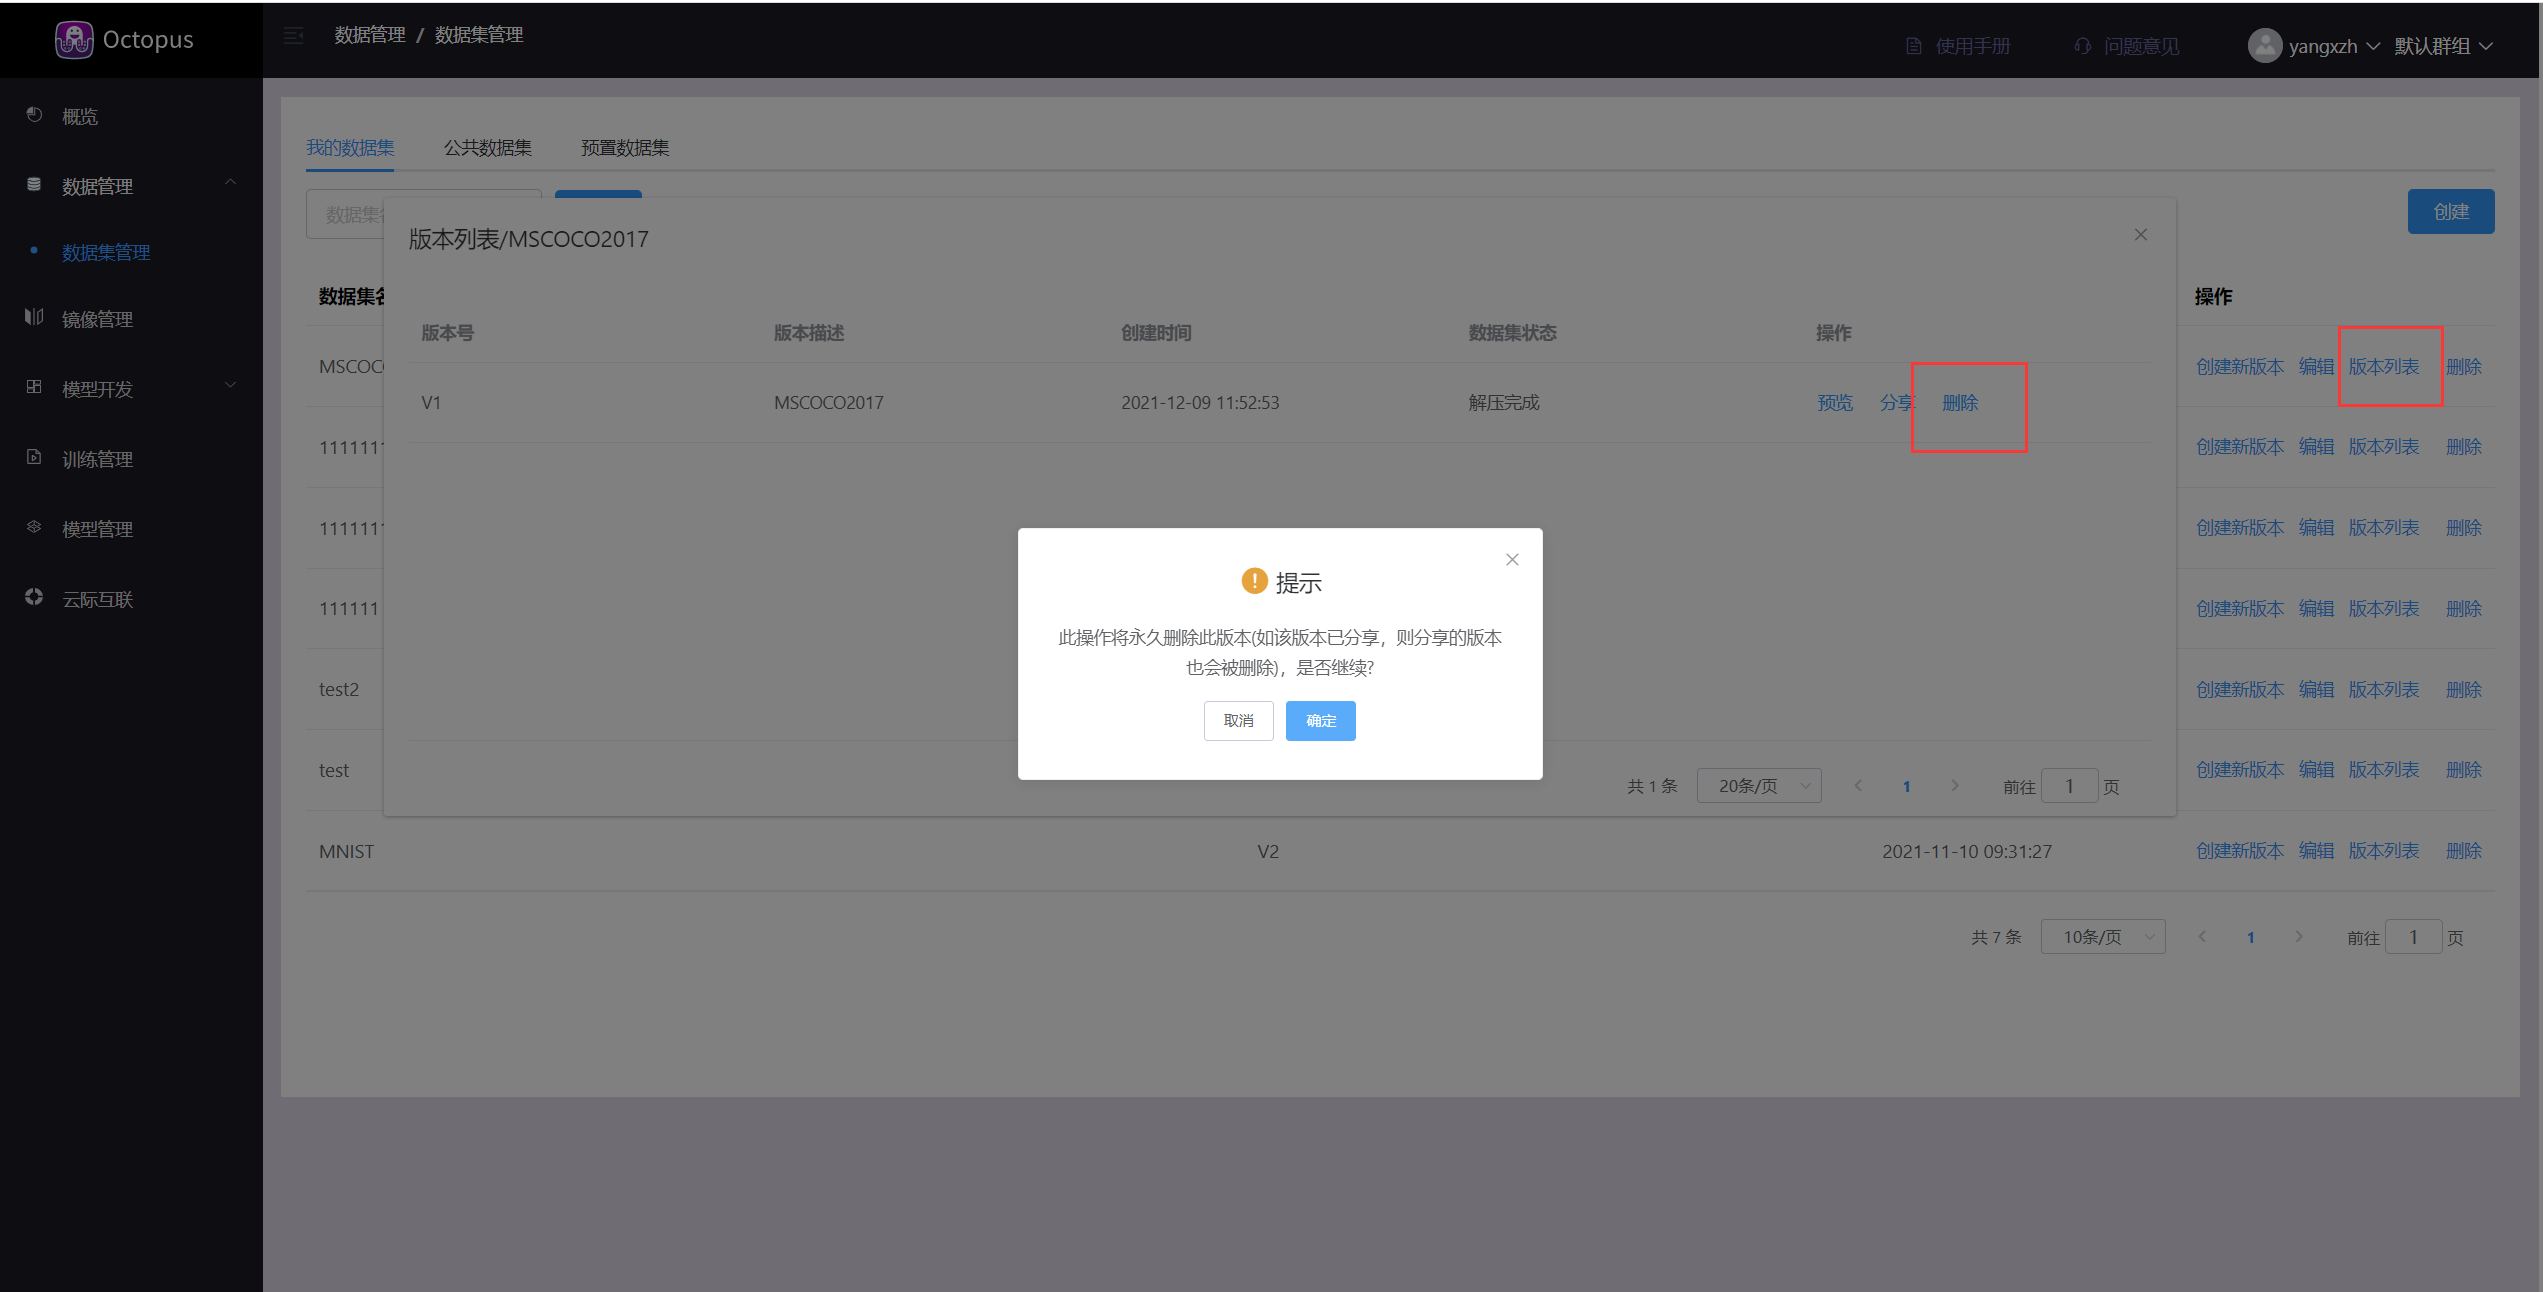
Task: Click 删除 in the MSCOCO row
Action: [x=2464, y=367]
